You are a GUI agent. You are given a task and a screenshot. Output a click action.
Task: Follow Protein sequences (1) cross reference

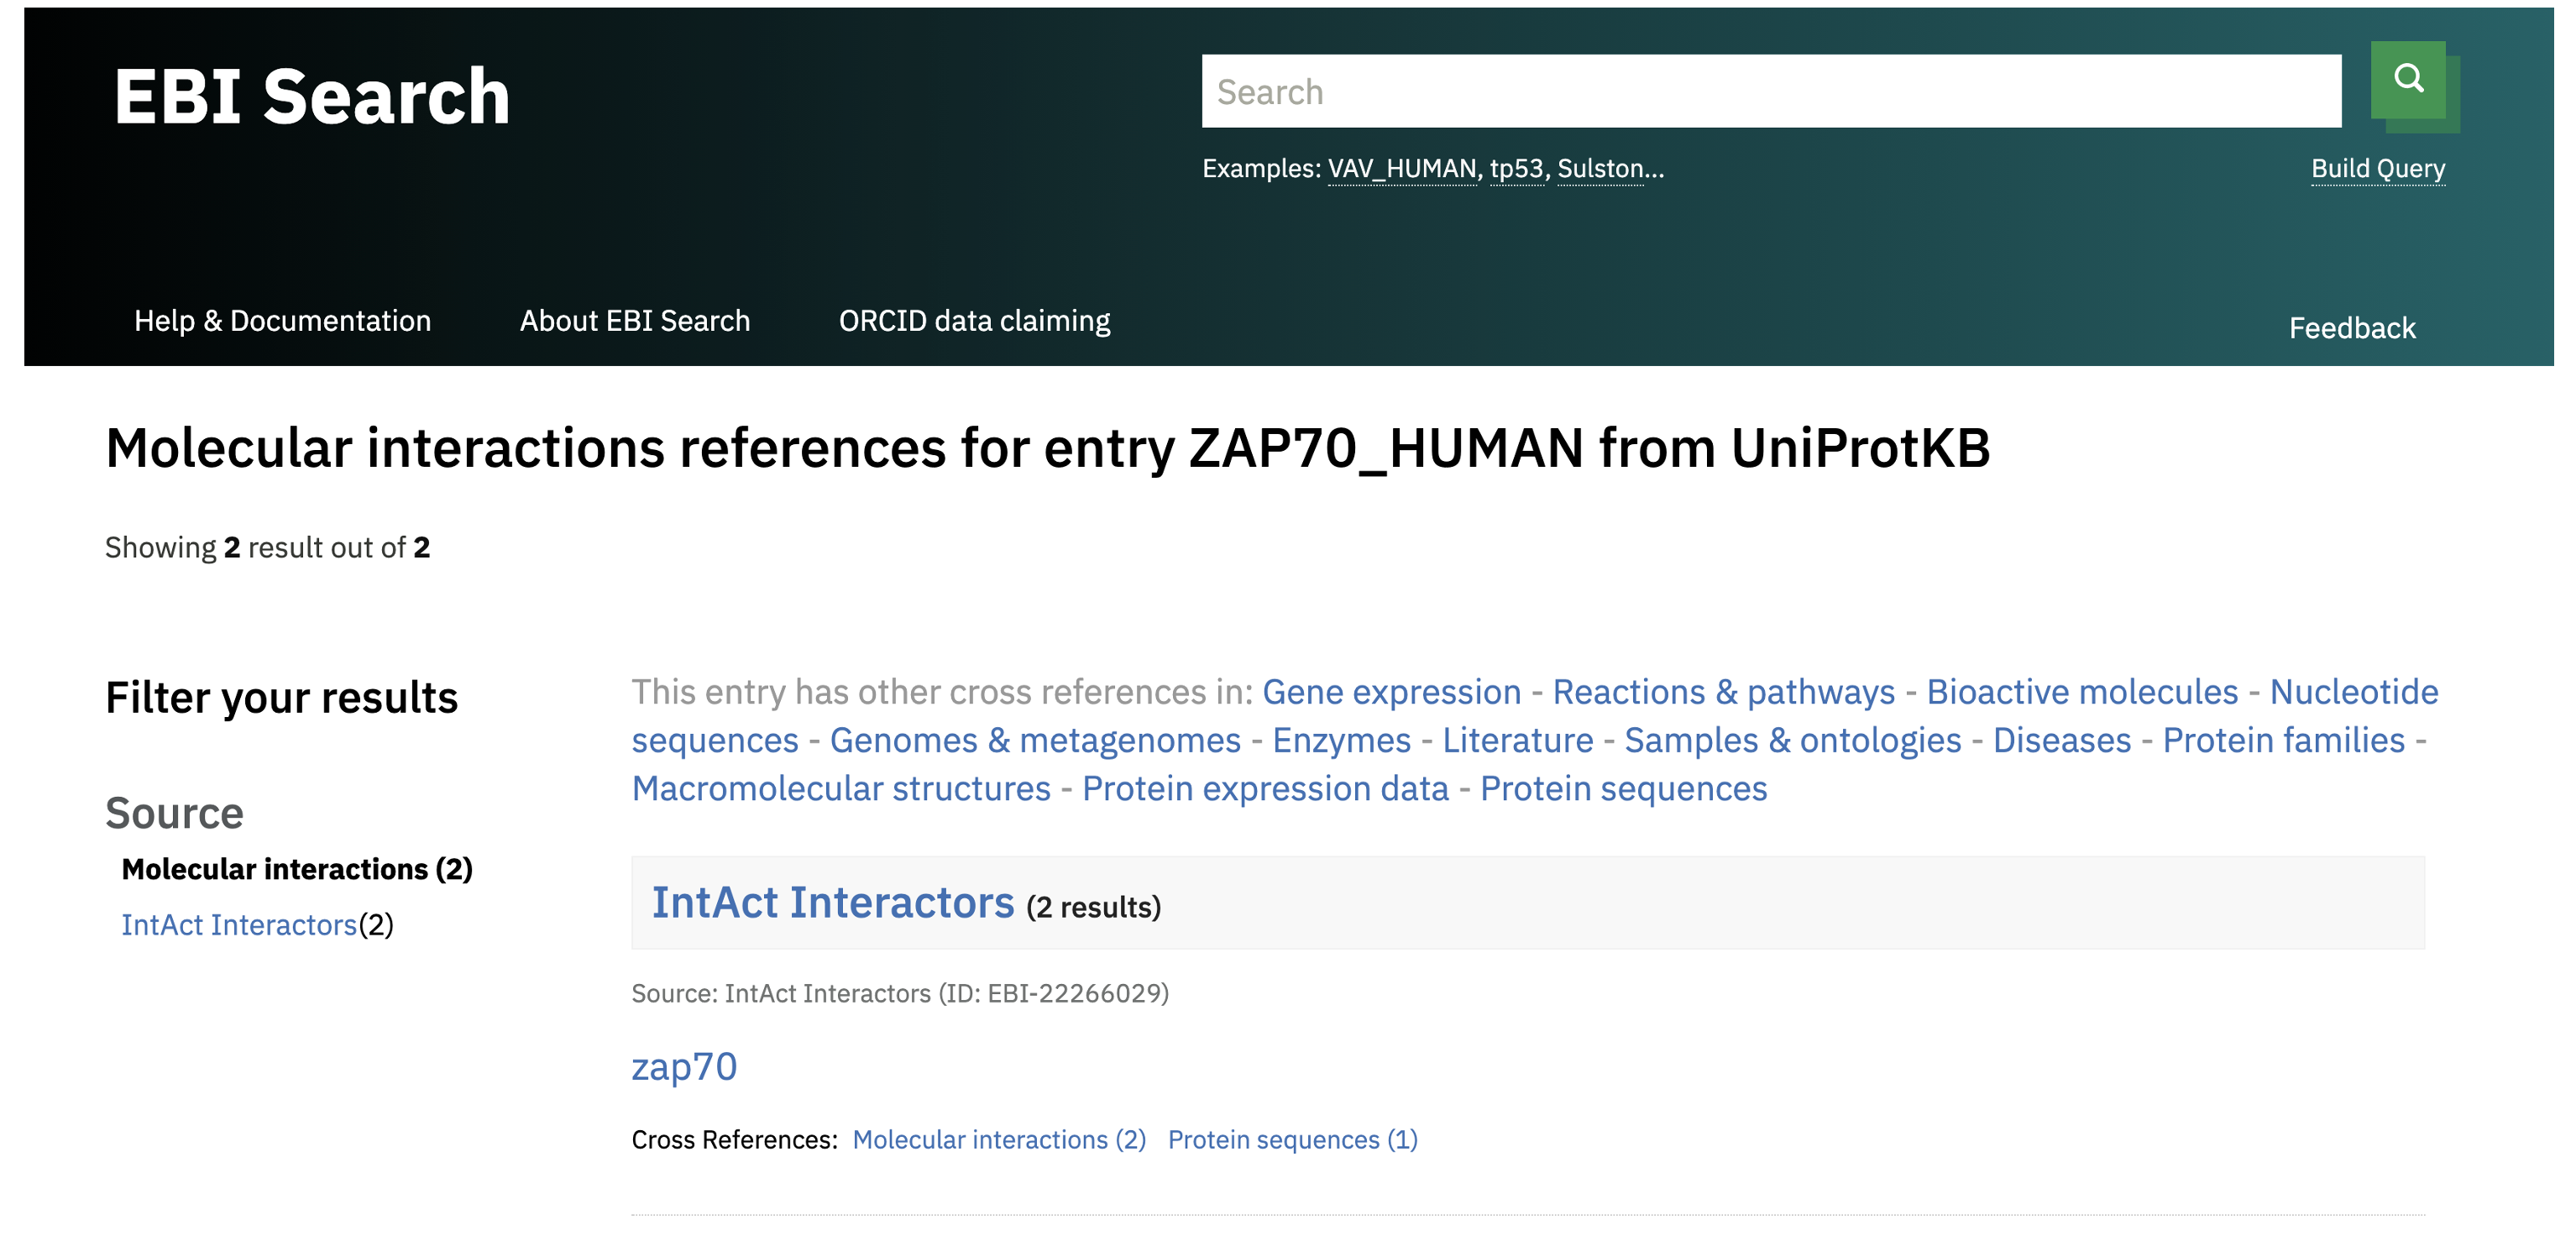[x=1292, y=1140]
